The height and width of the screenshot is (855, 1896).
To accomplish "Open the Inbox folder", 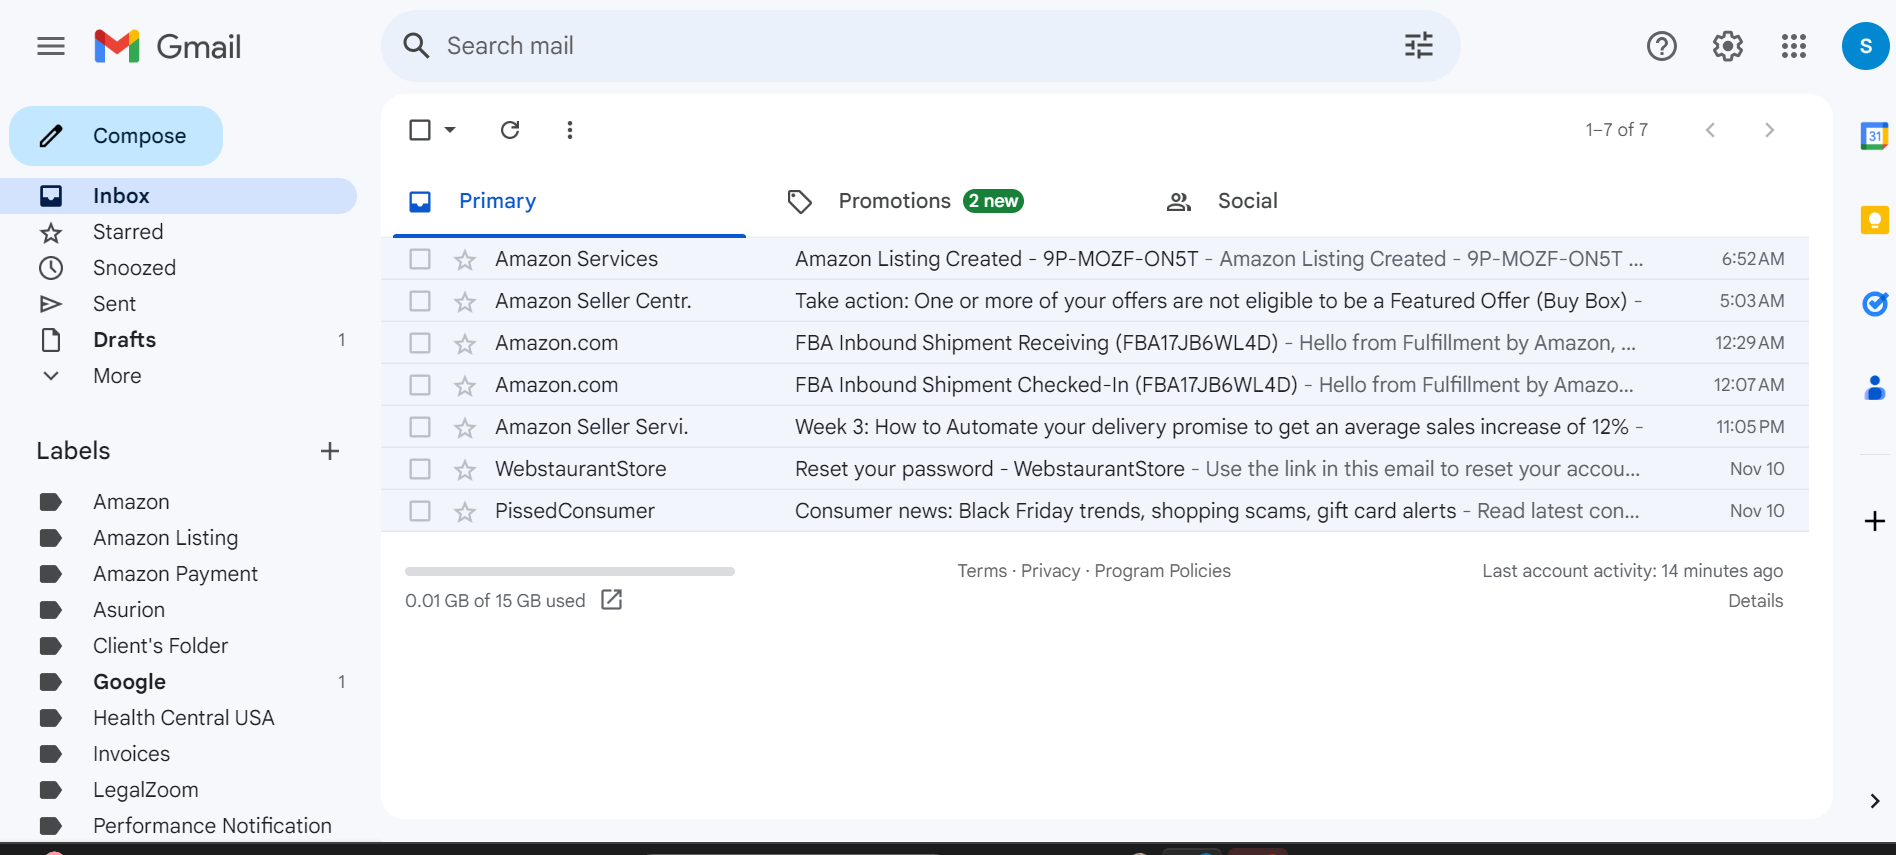I will (x=178, y=196).
